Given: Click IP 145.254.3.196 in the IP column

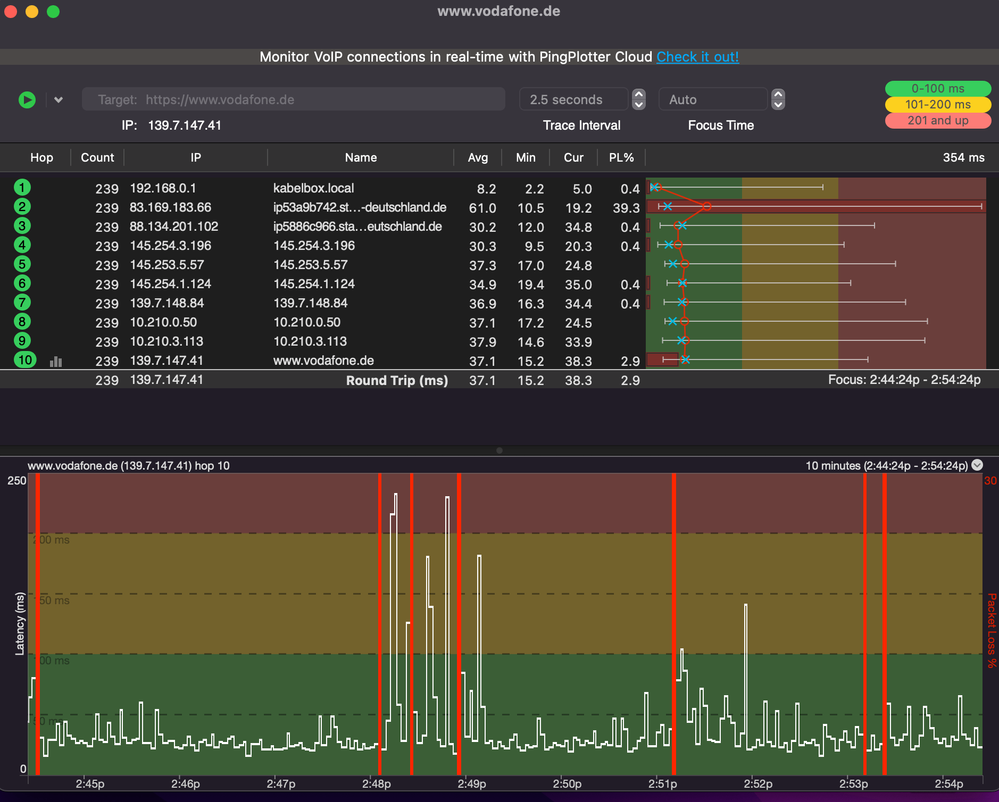Looking at the screenshot, I should 170,246.
